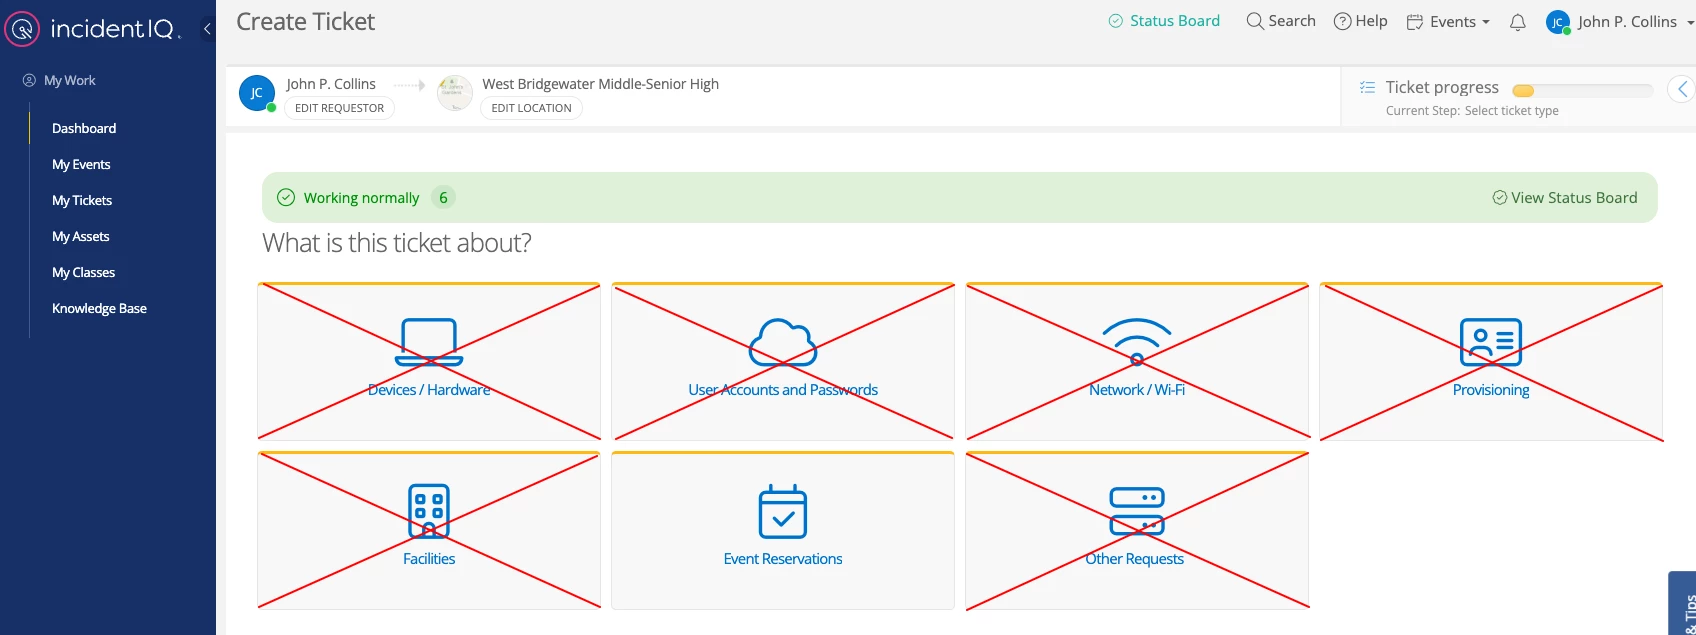This screenshot has height=635, width=1696.
Task: Click the requestor JC avatar
Action: coord(257,93)
